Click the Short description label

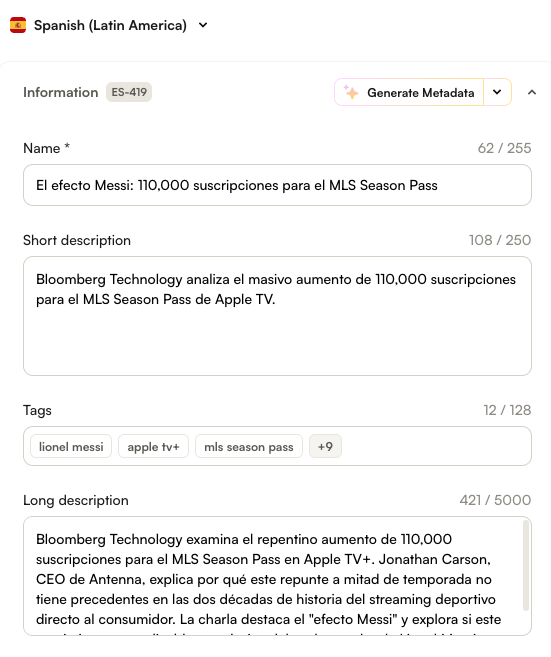77,241
